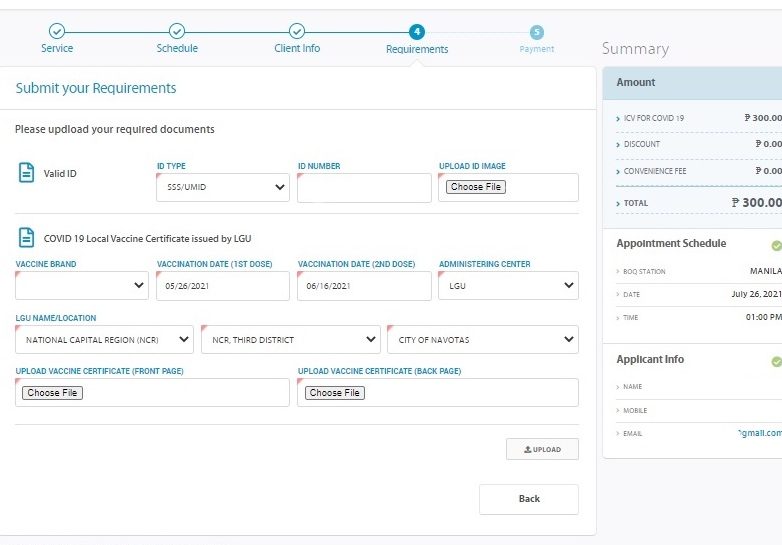
Task: Click the Back button
Action: (x=528, y=499)
